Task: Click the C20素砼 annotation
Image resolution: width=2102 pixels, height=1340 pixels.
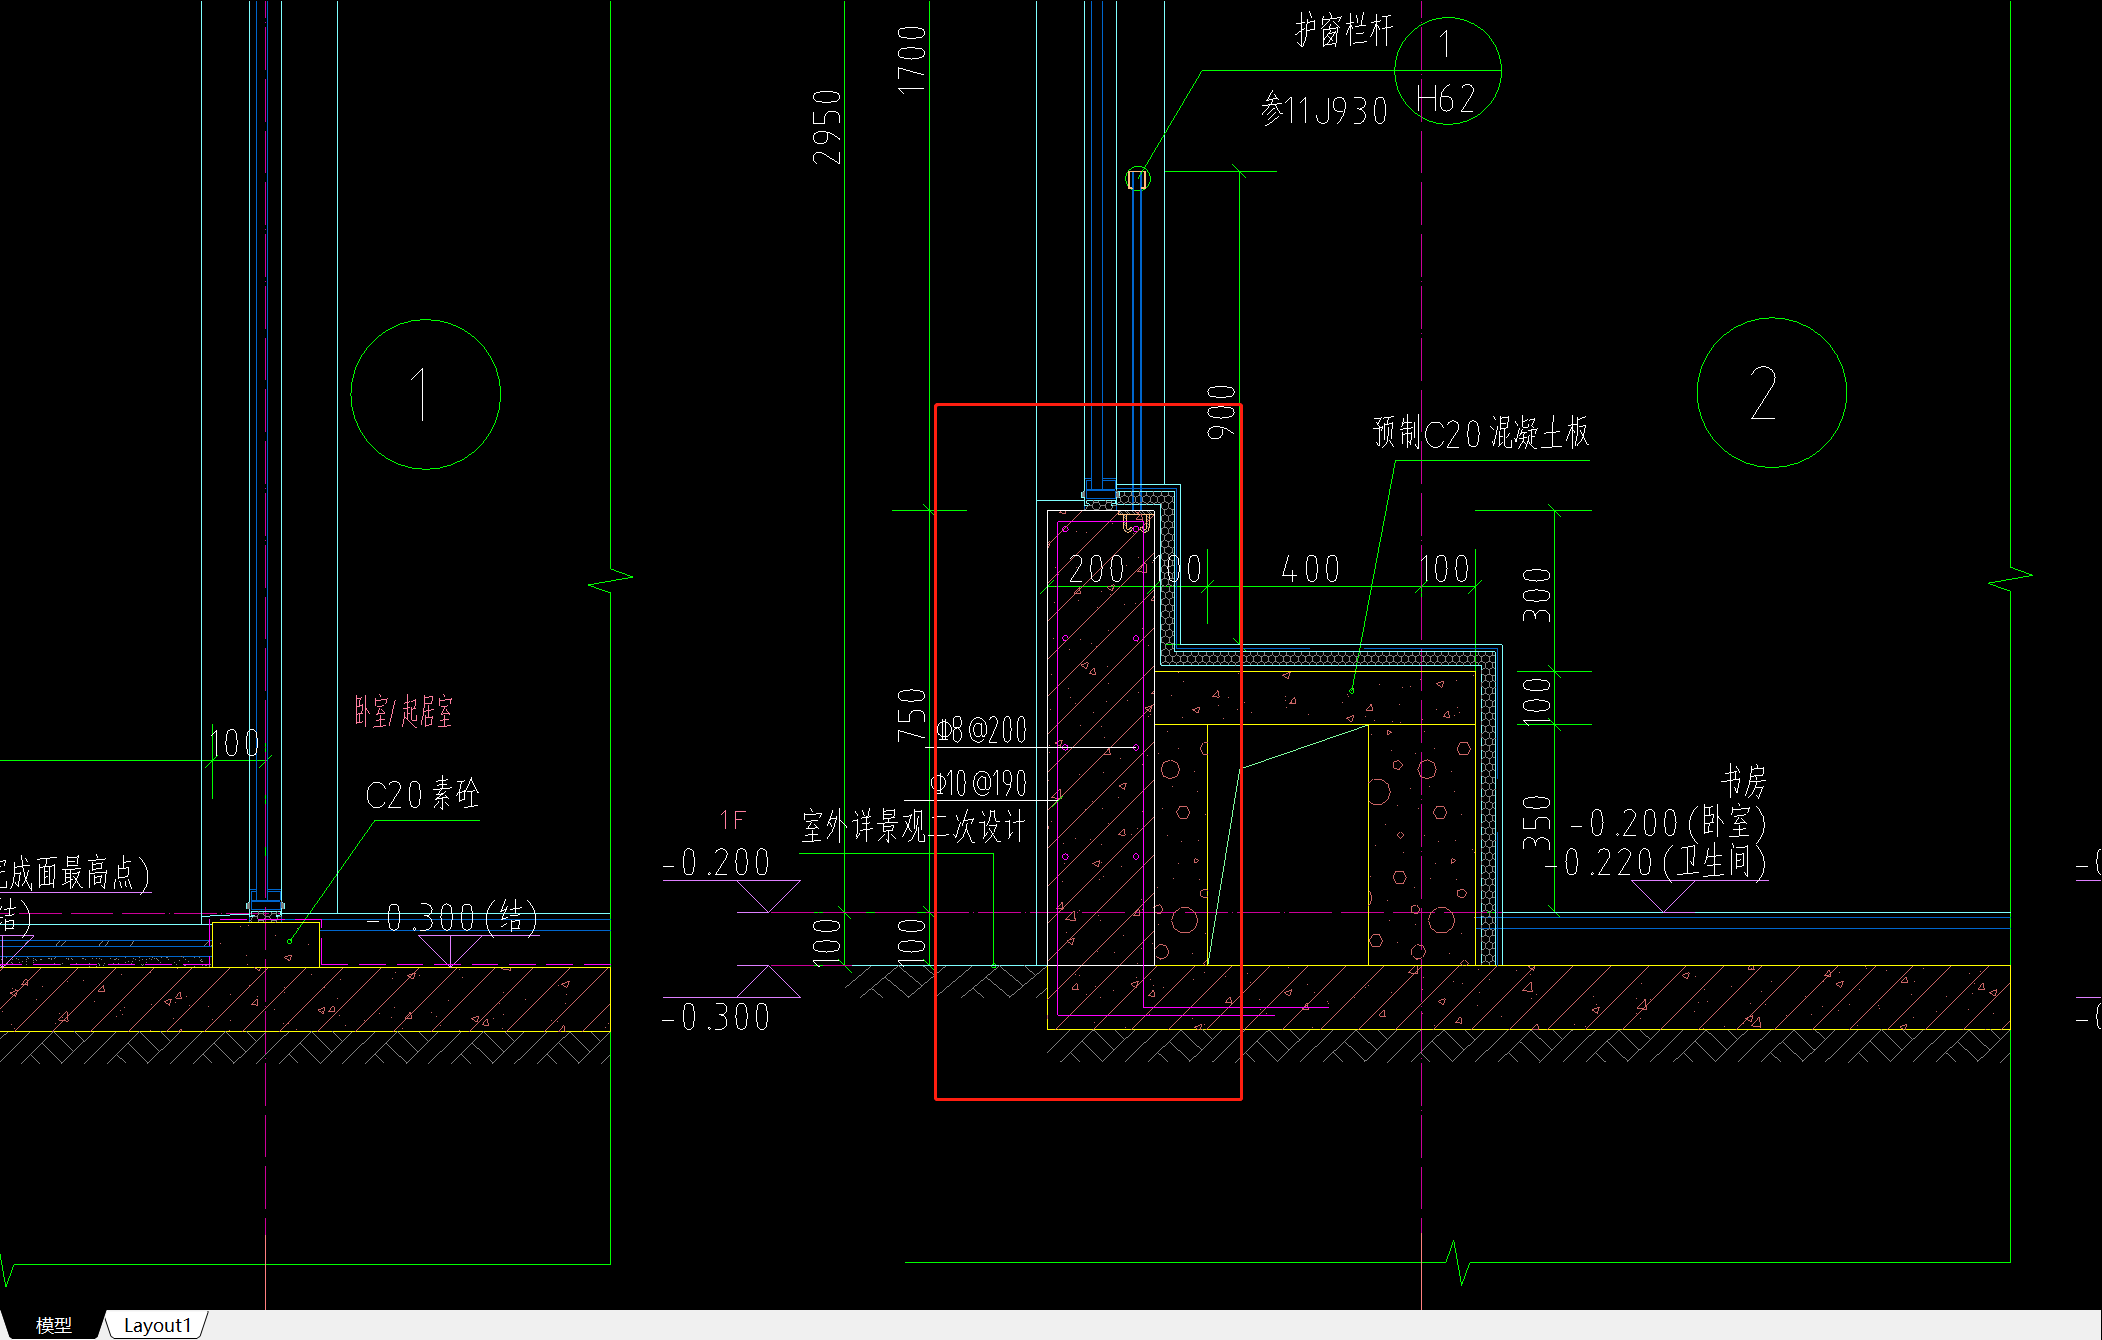Action: pos(422,795)
